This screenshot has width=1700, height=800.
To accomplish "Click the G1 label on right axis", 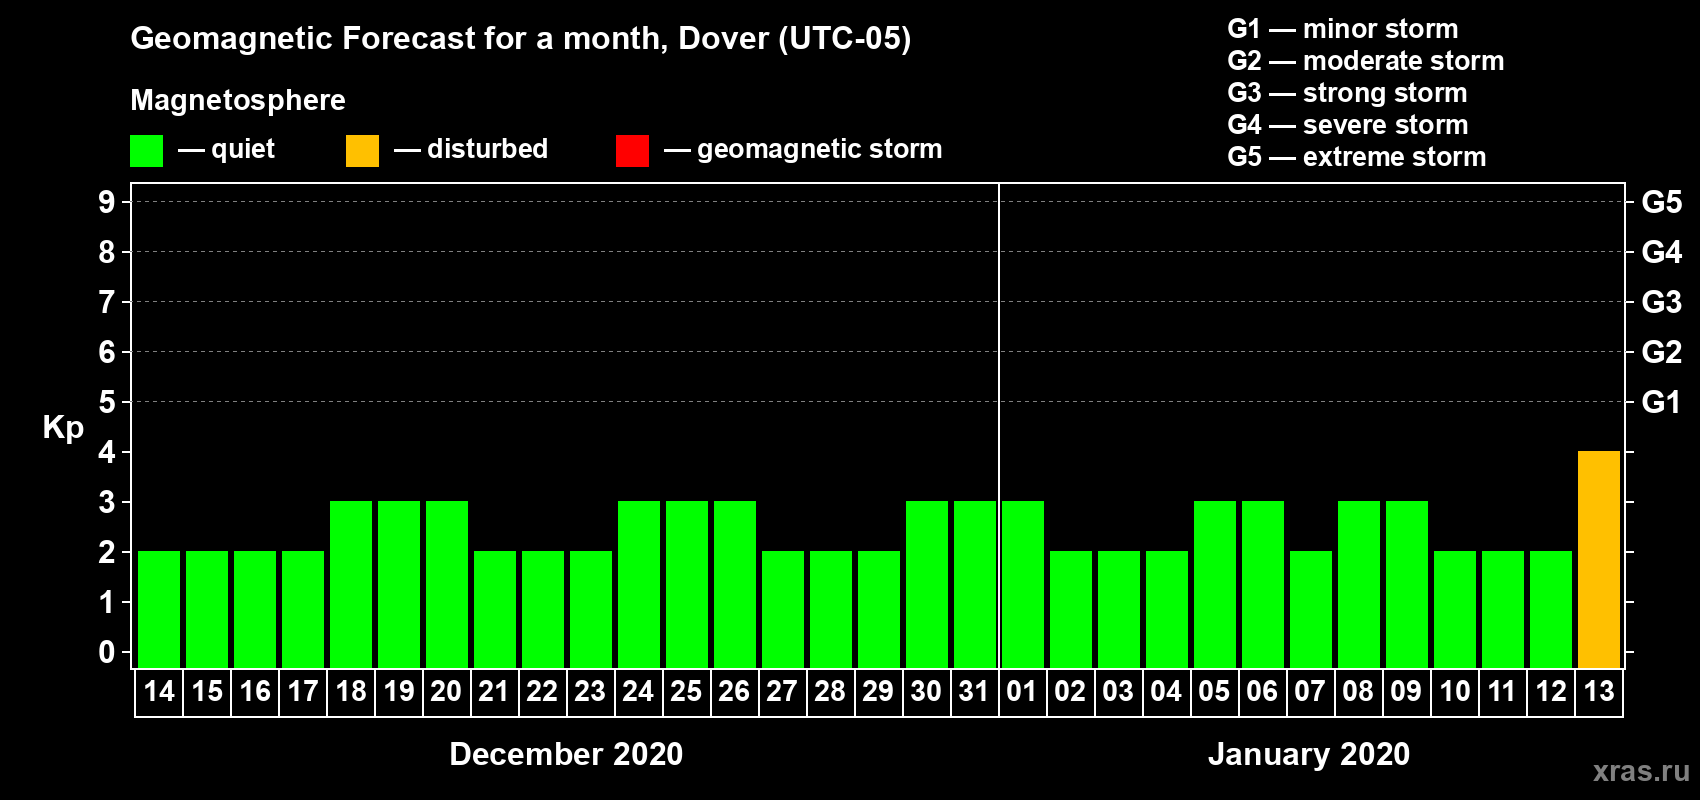I will click(1661, 402).
